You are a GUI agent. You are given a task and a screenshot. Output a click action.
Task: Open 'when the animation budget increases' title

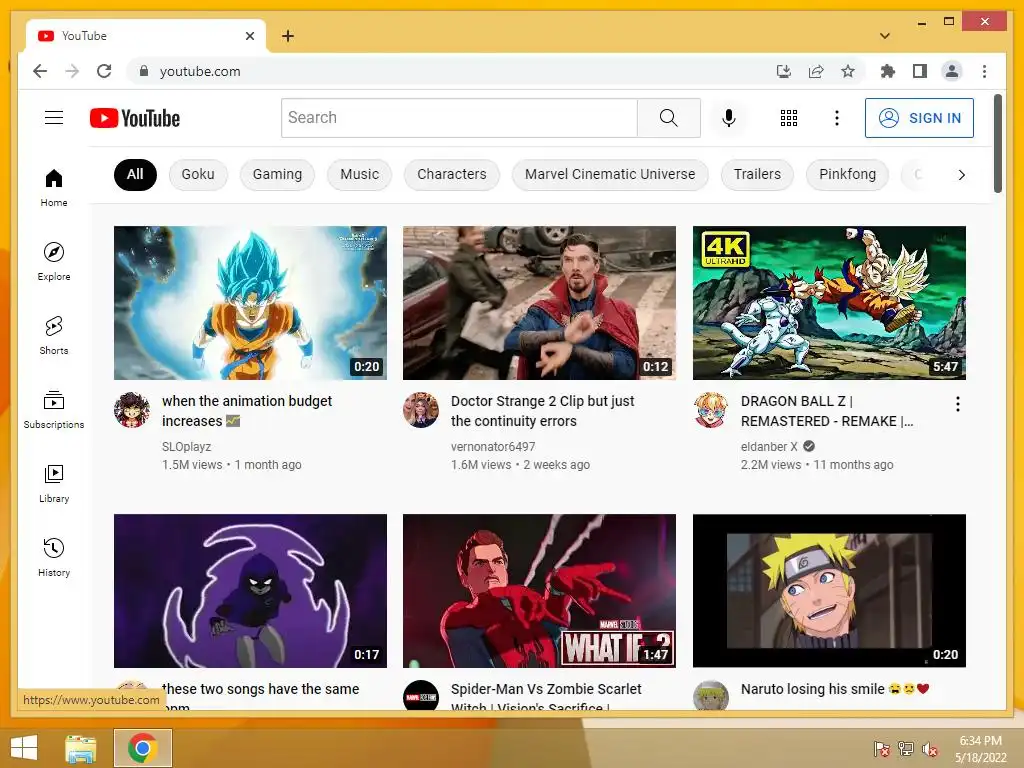(247, 411)
